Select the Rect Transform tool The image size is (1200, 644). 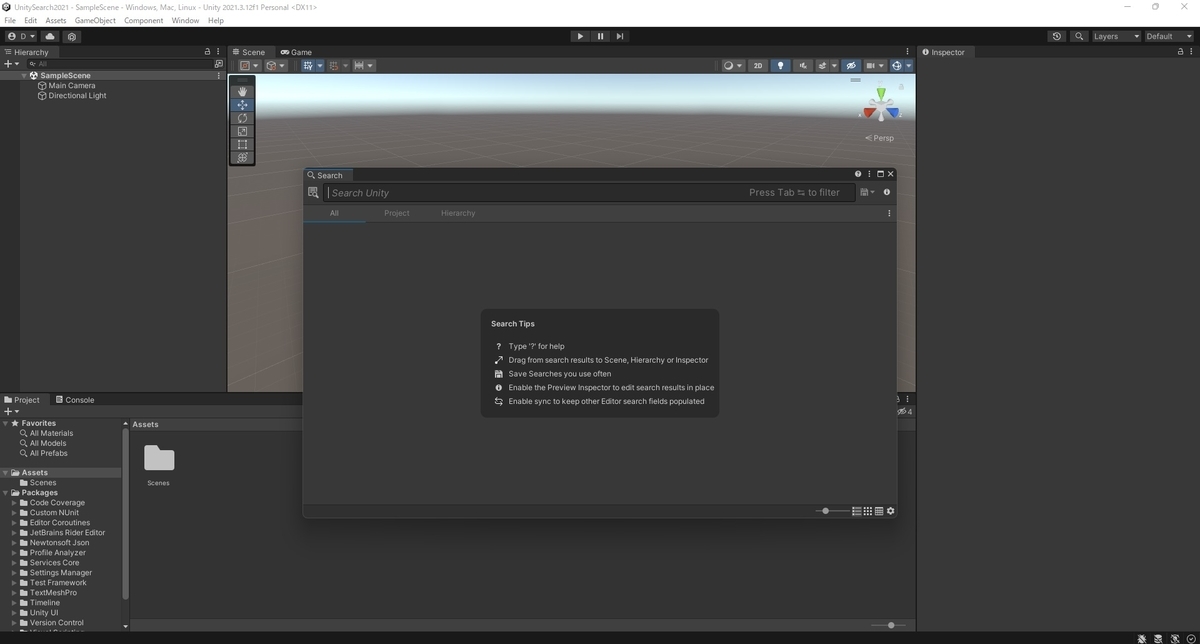coord(242,144)
